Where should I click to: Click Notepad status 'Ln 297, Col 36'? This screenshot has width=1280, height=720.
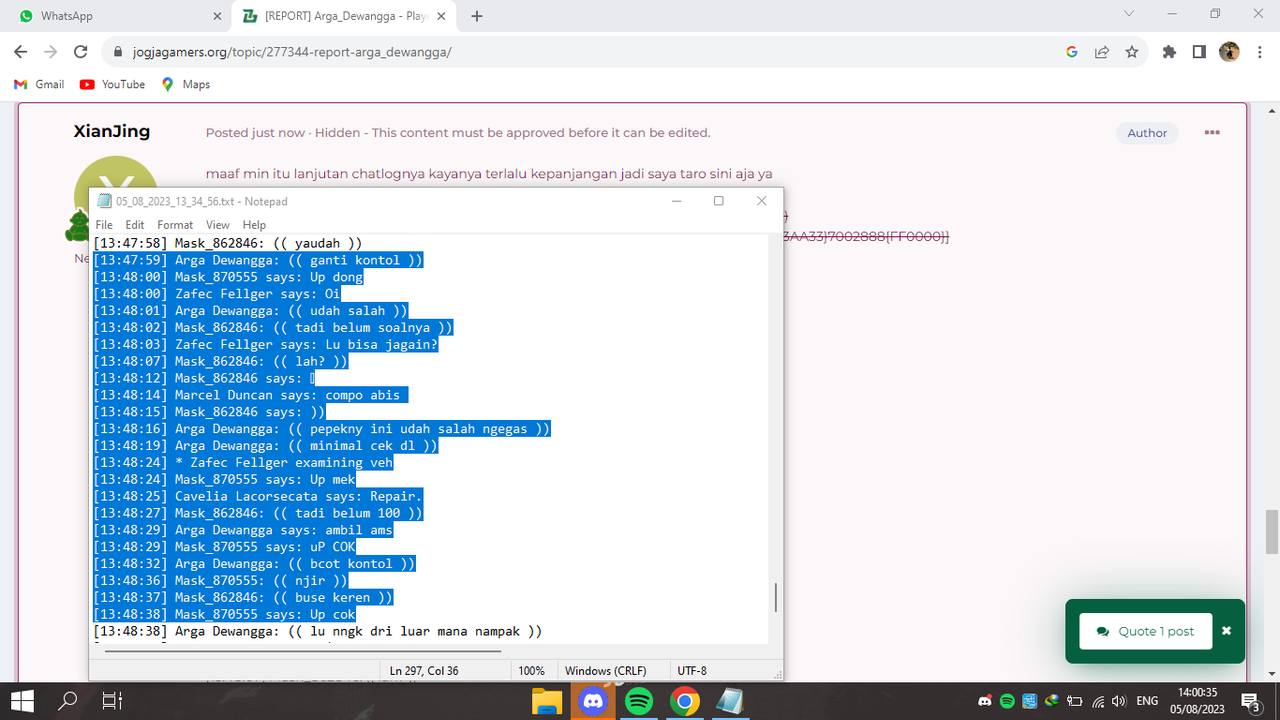tap(424, 671)
